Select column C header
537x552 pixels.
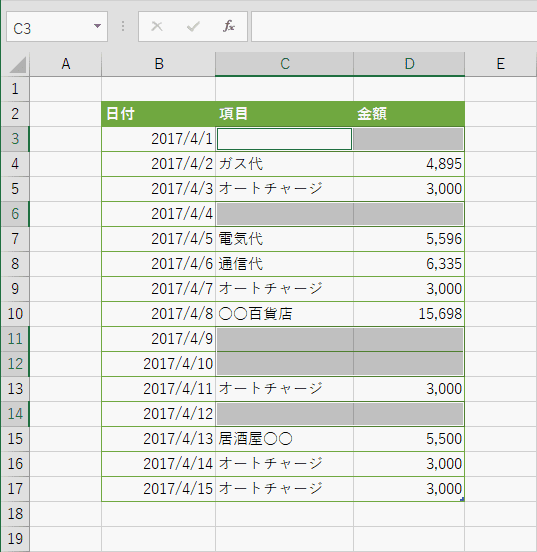(285, 64)
